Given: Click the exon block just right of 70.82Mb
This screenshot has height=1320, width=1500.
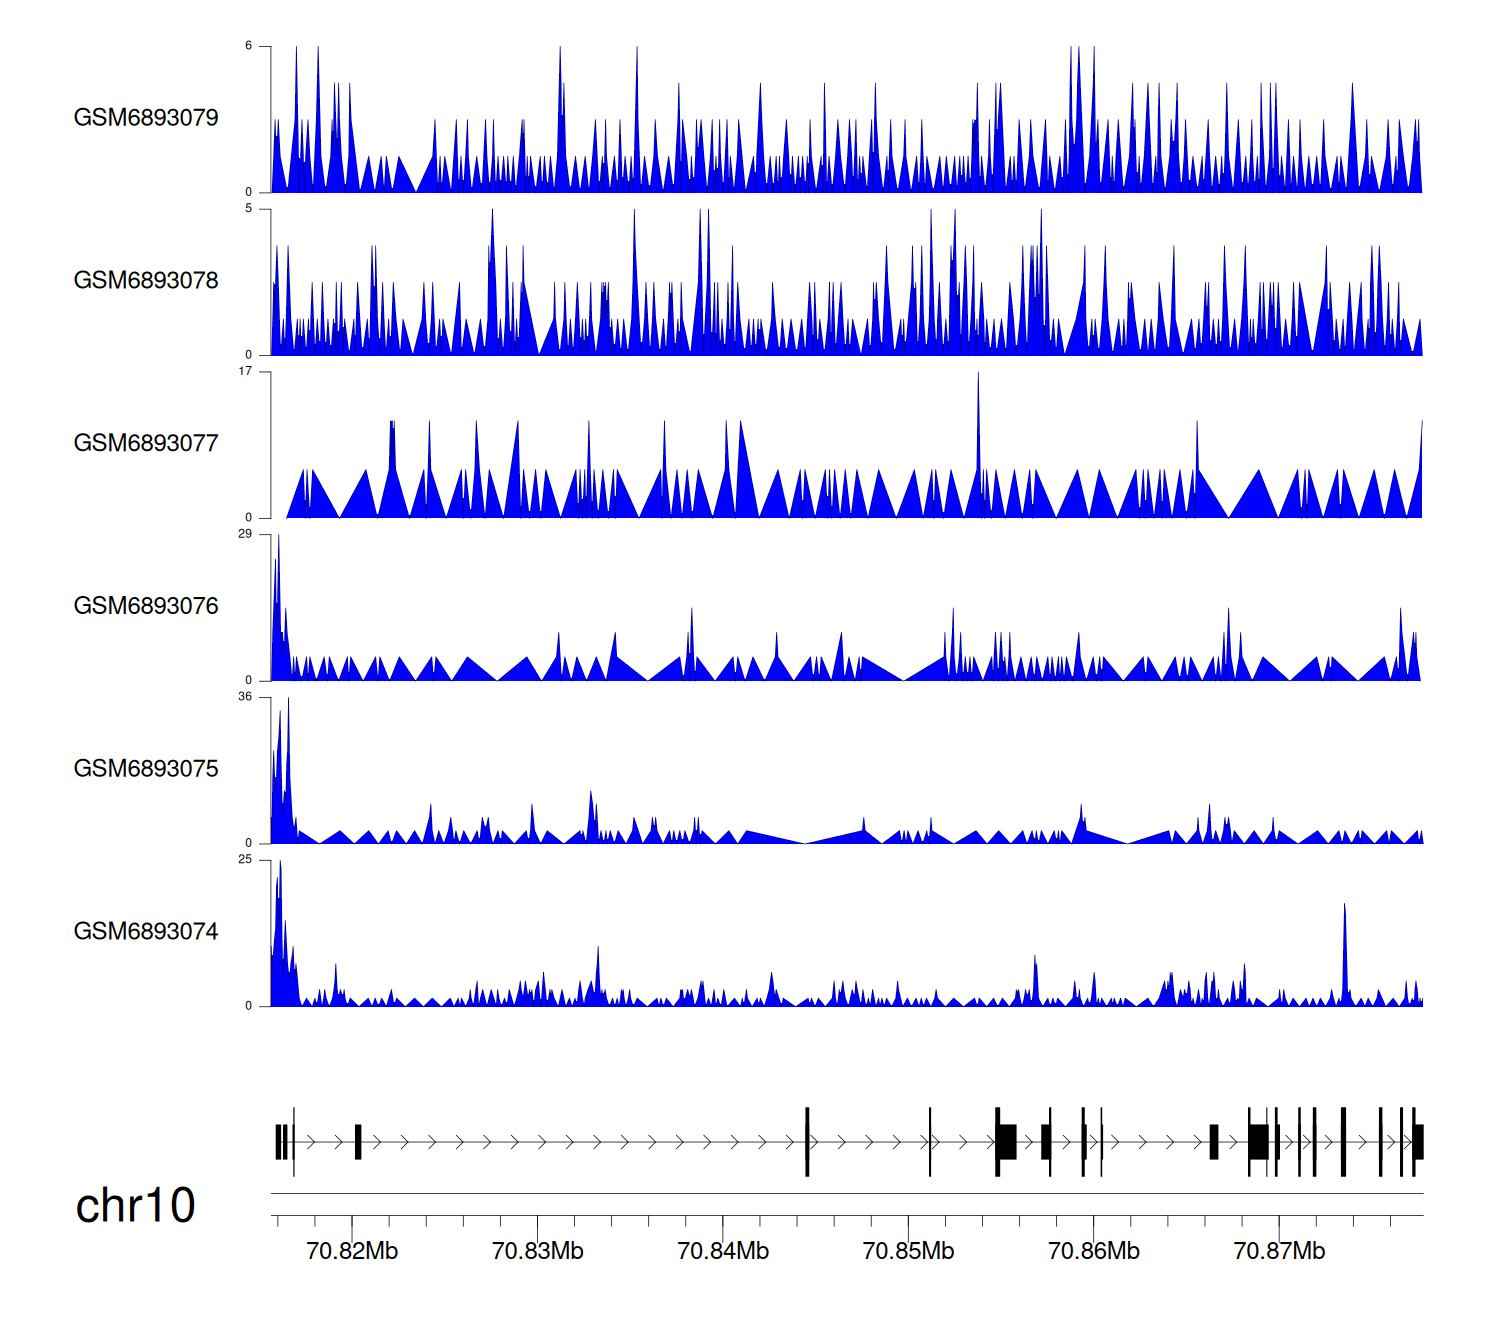Looking at the screenshot, I should pos(358,1142).
